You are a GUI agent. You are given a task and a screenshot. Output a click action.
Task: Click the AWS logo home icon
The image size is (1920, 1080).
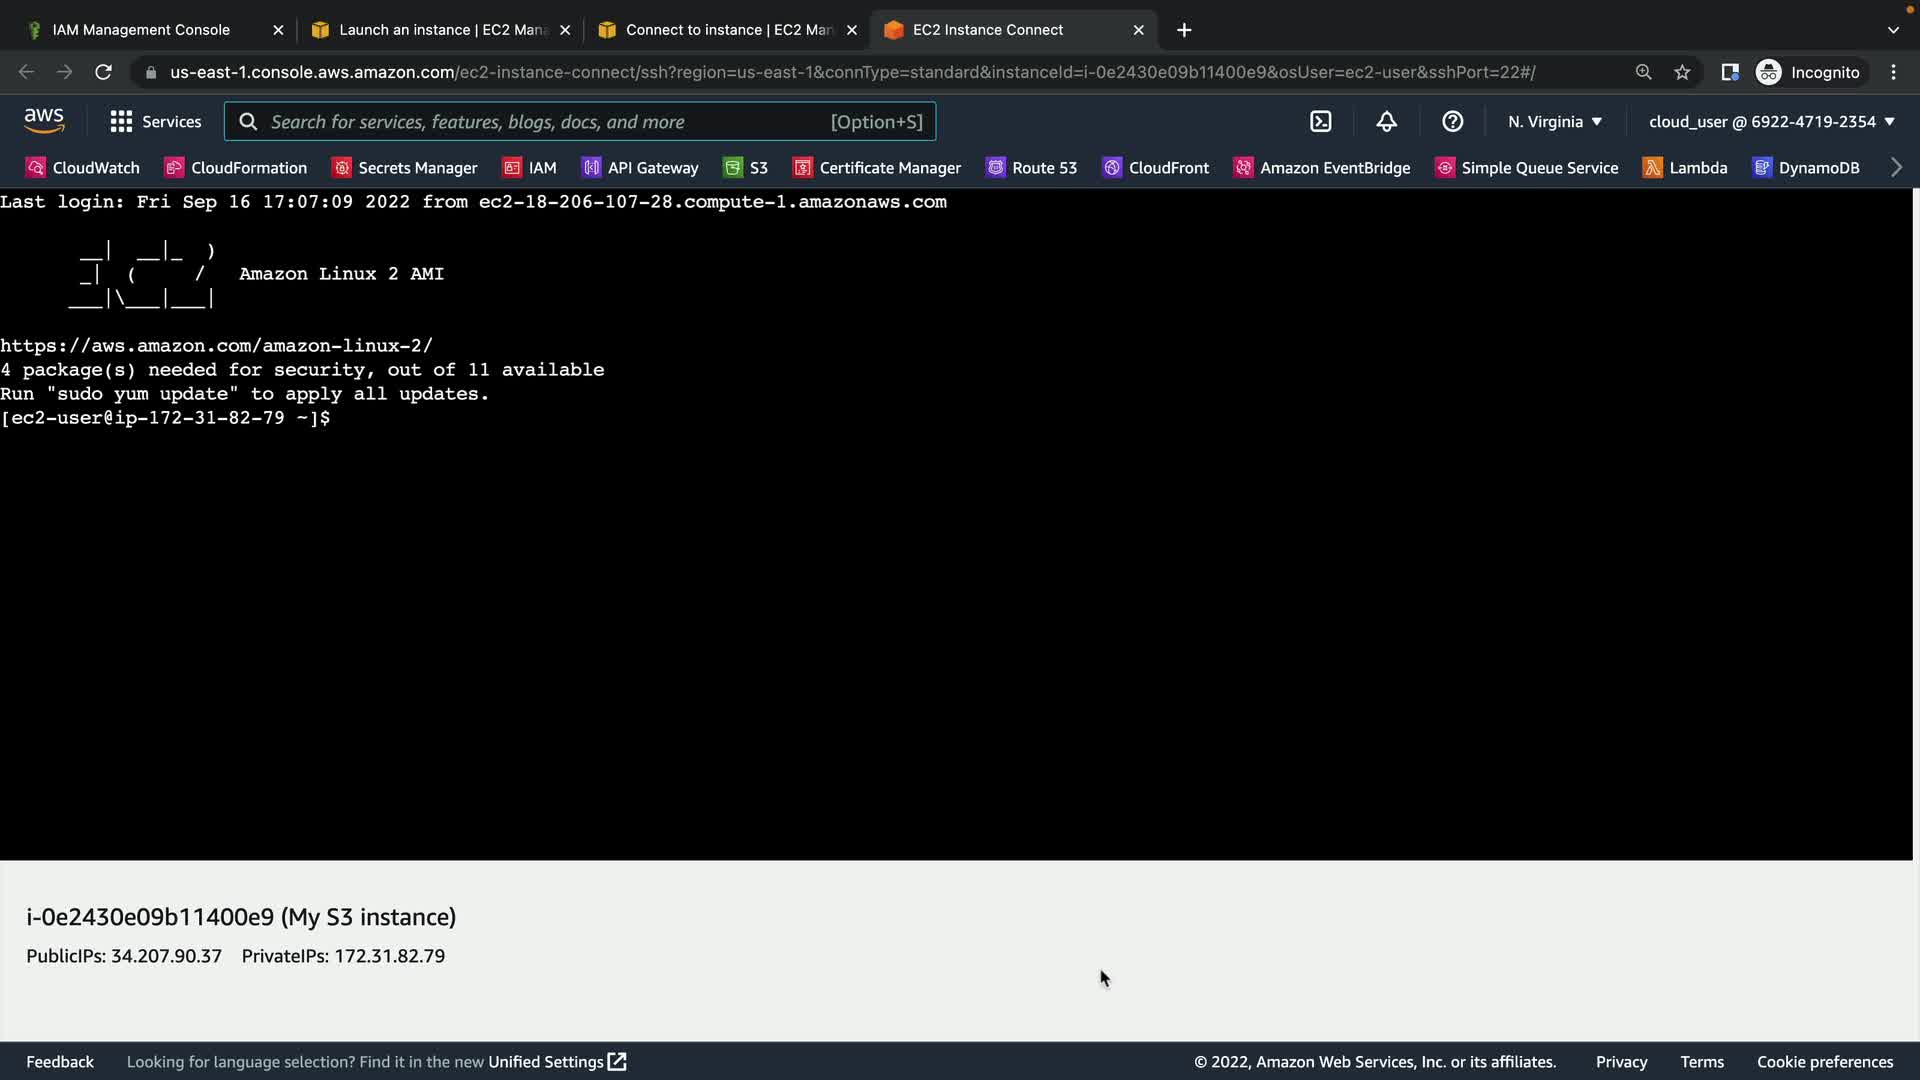click(x=44, y=121)
